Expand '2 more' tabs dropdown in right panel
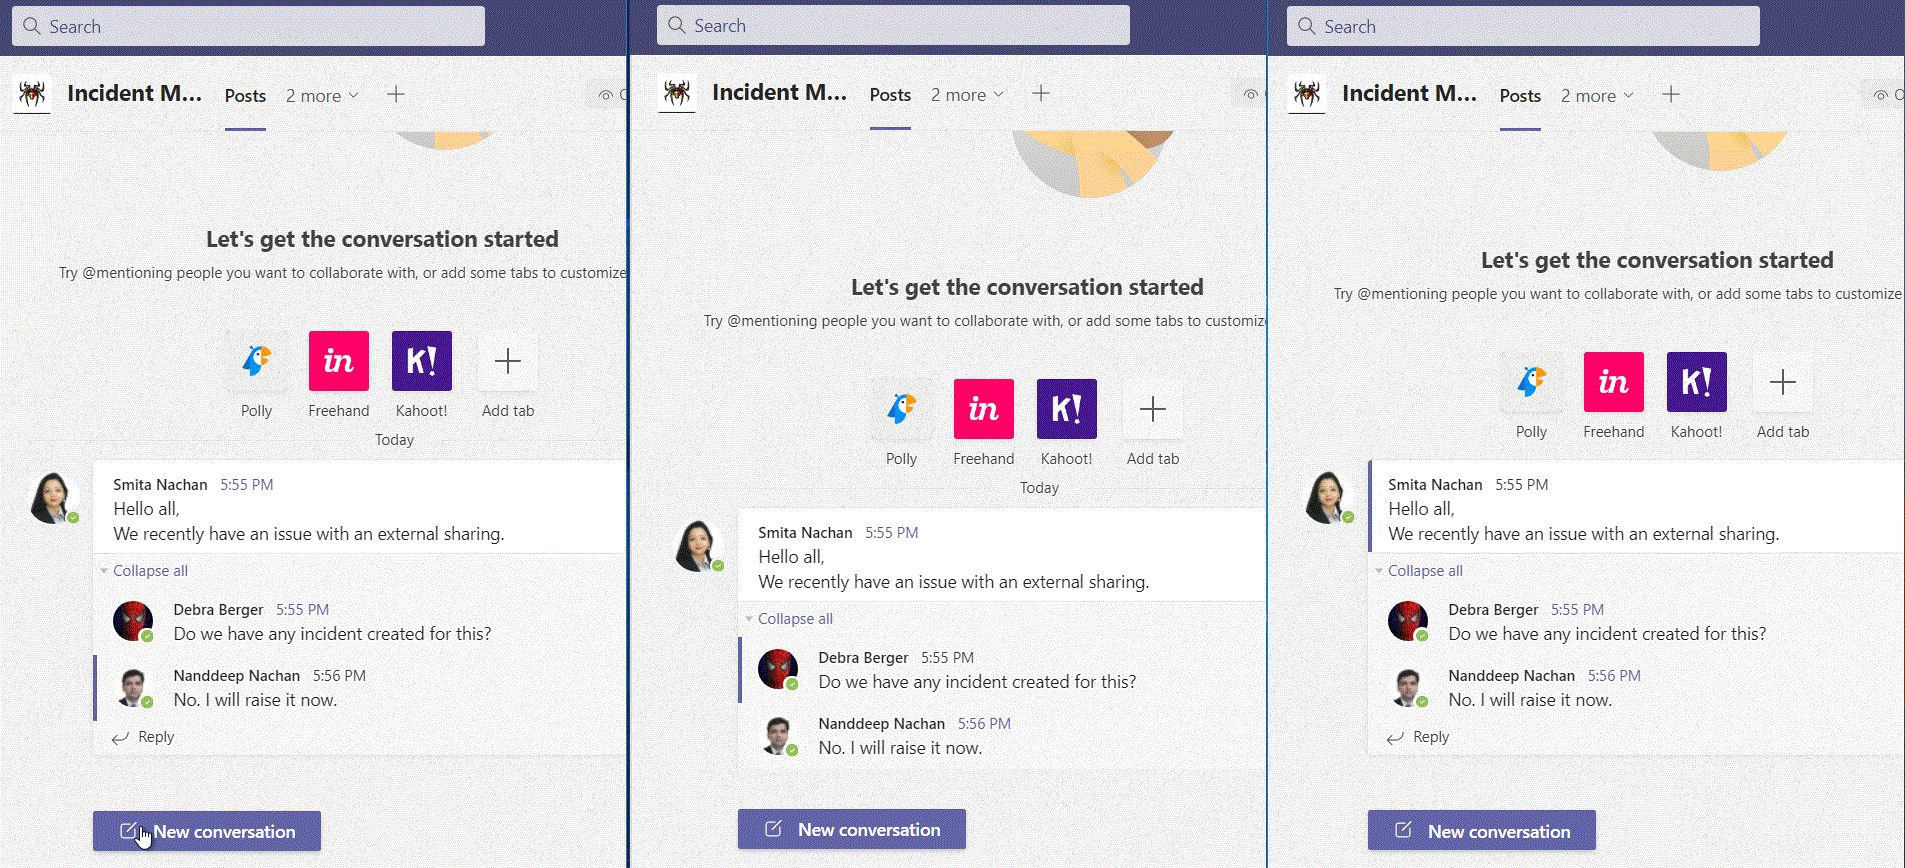Viewport: 1905px width, 868px height. [1597, 96]
